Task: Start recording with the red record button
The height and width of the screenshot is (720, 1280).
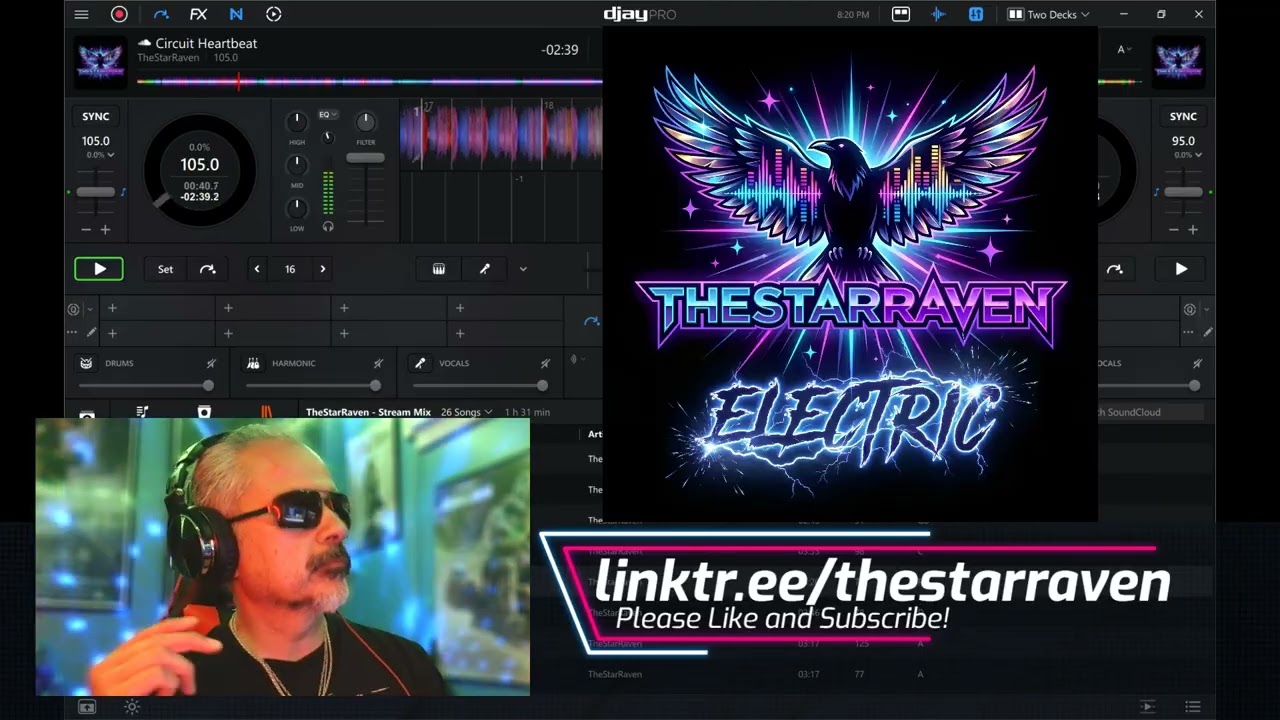Action: [x=119, y=14]
